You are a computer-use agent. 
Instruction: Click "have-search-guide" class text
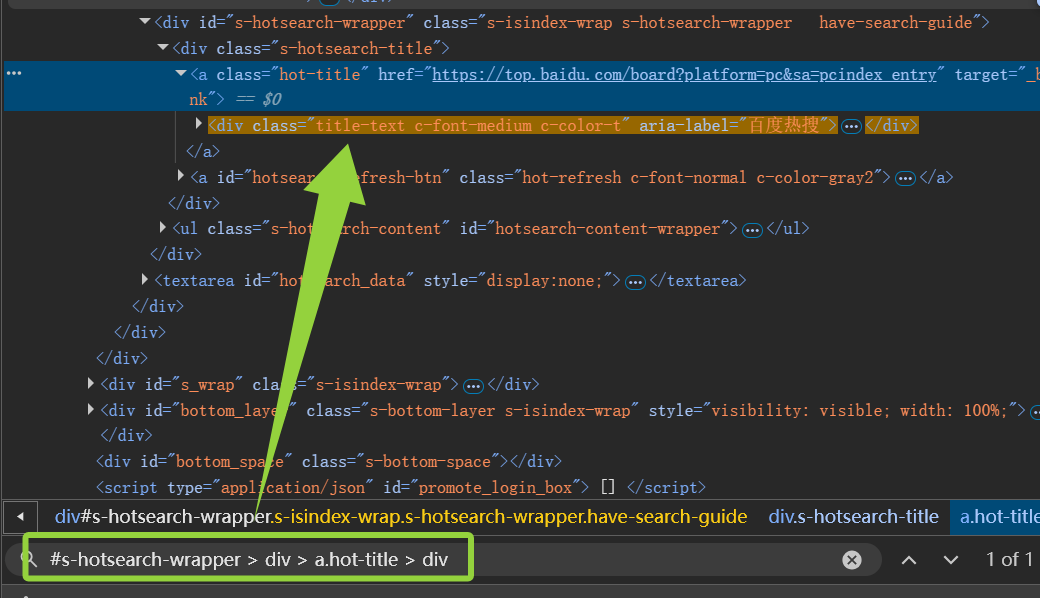click(x=895, y=23)
